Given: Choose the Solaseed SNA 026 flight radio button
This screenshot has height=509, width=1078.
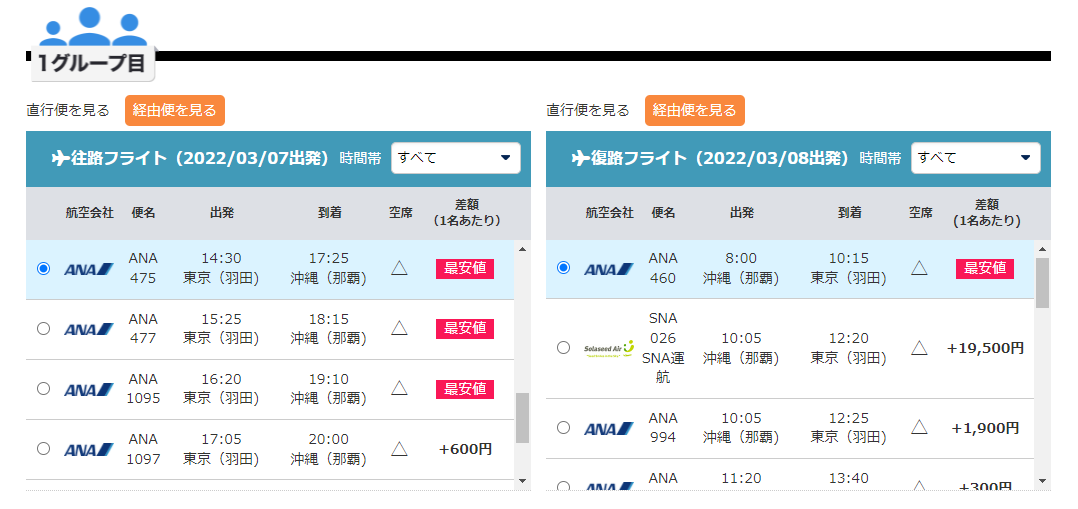Looking at the screenshot, I should [563, 347].
